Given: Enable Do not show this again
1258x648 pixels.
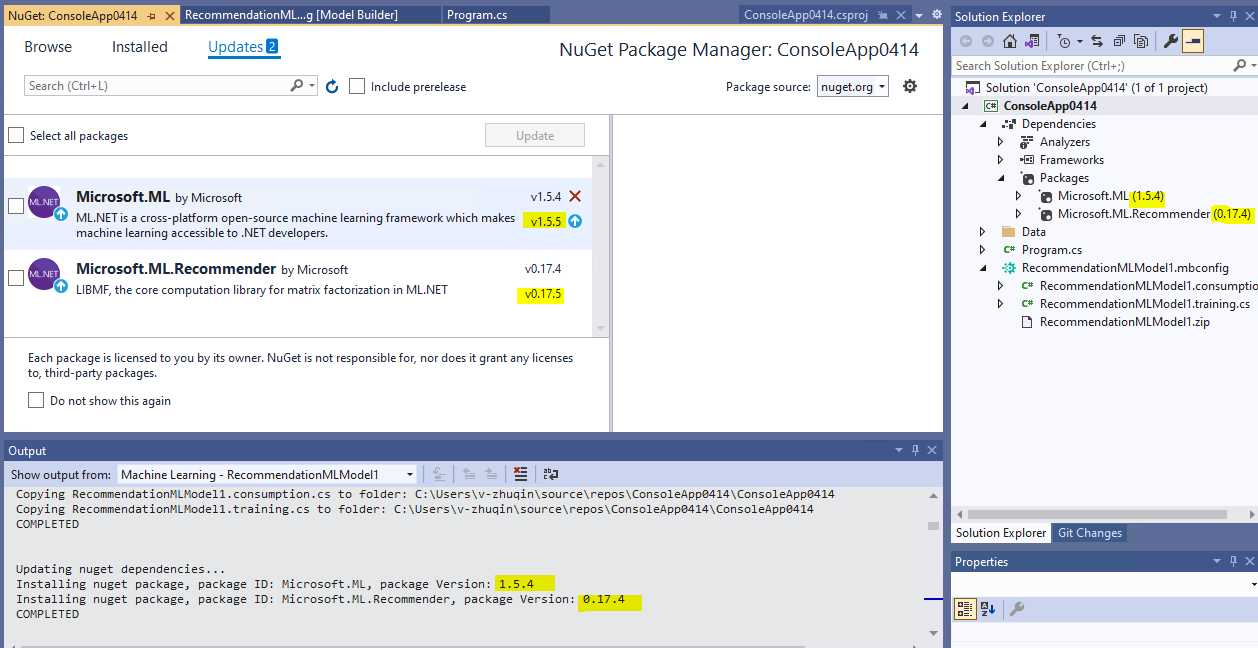Looking at the screenshot, I should coord(36,399).
